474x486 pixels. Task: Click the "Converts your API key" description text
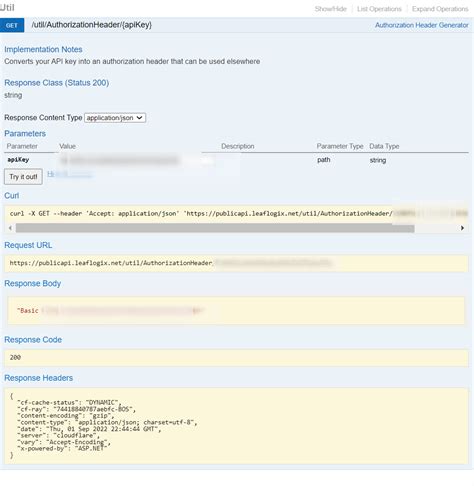point(132,61)
